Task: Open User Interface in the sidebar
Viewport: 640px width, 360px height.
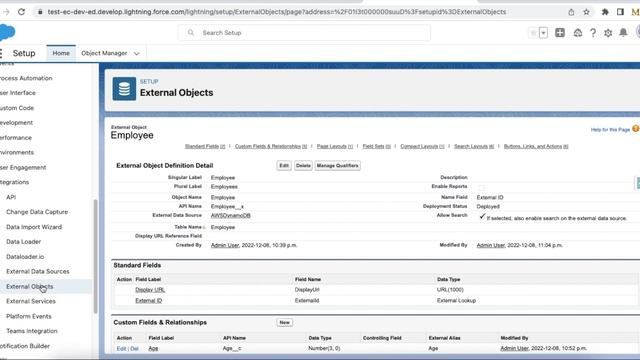Action: (18, 93)
